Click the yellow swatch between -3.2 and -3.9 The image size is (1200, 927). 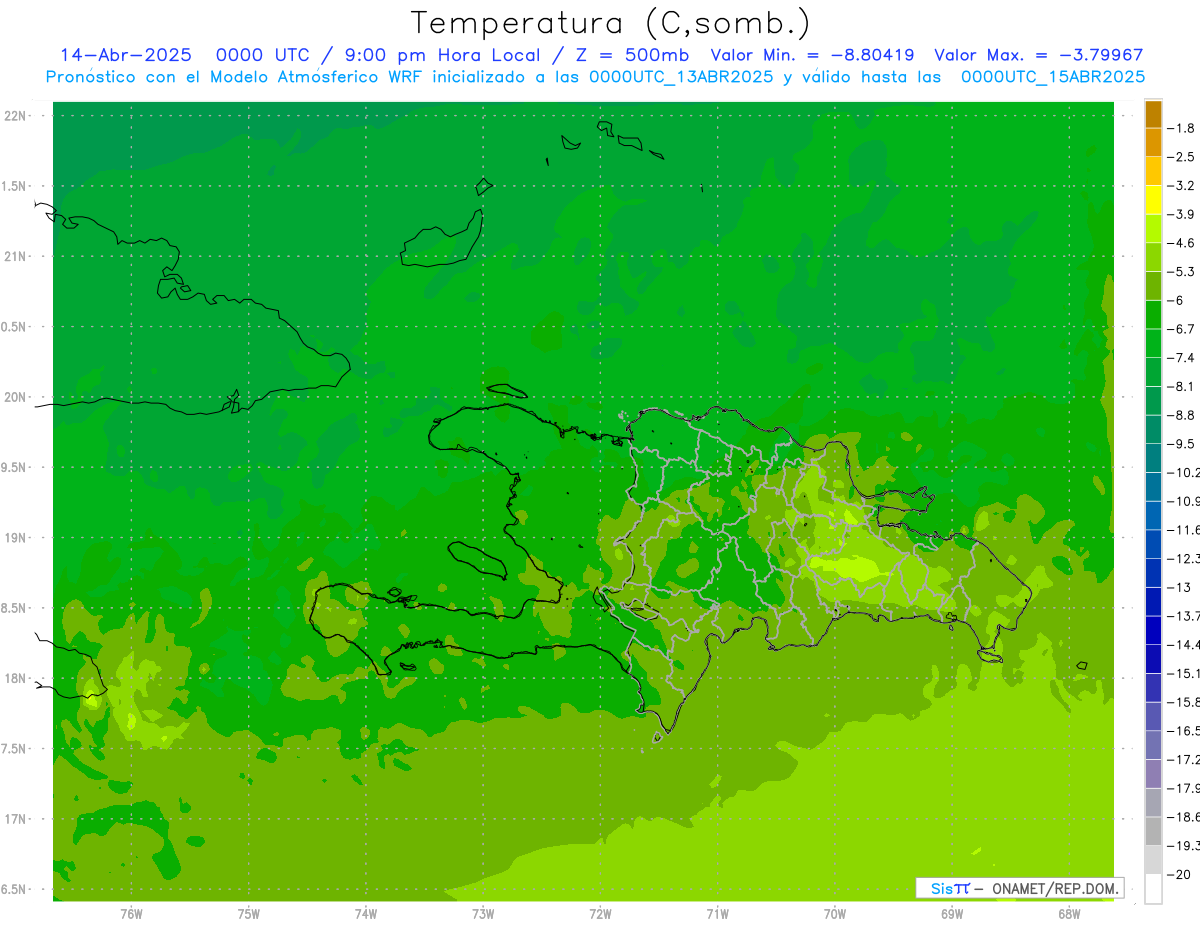pyautogui.click(x=1153, y=200)
